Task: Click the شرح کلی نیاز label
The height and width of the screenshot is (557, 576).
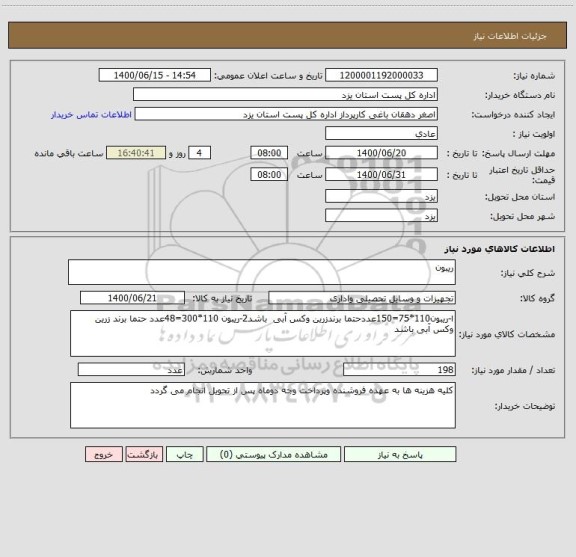Action: pos(528,273)
